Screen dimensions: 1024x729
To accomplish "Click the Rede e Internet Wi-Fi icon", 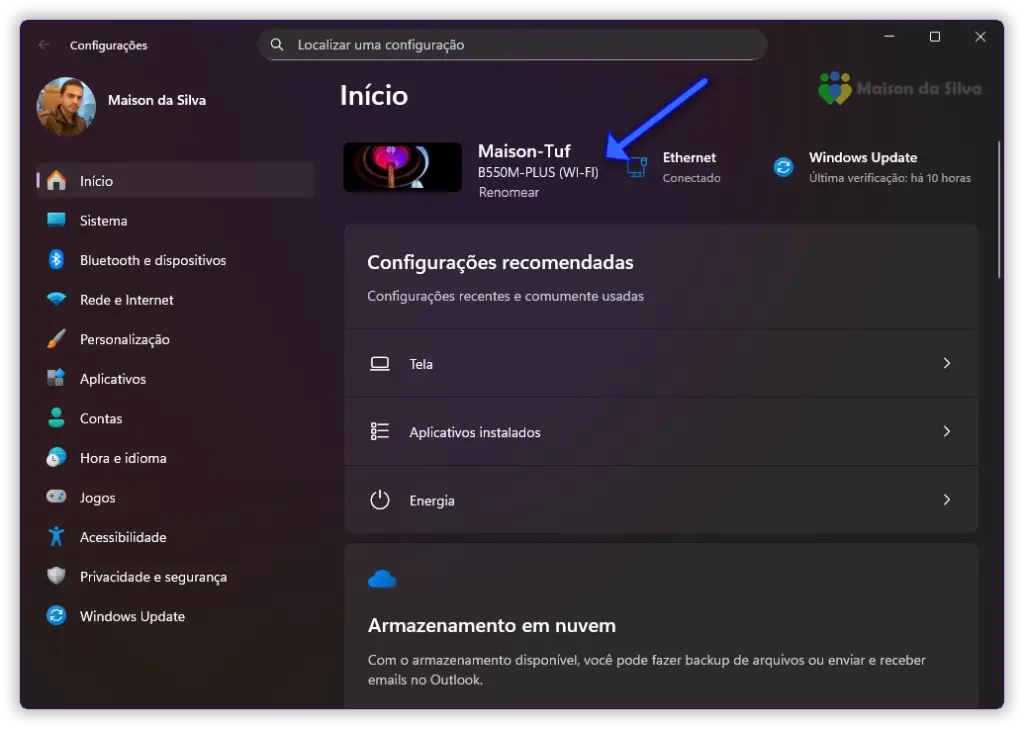I will click(x=56, y=300).
